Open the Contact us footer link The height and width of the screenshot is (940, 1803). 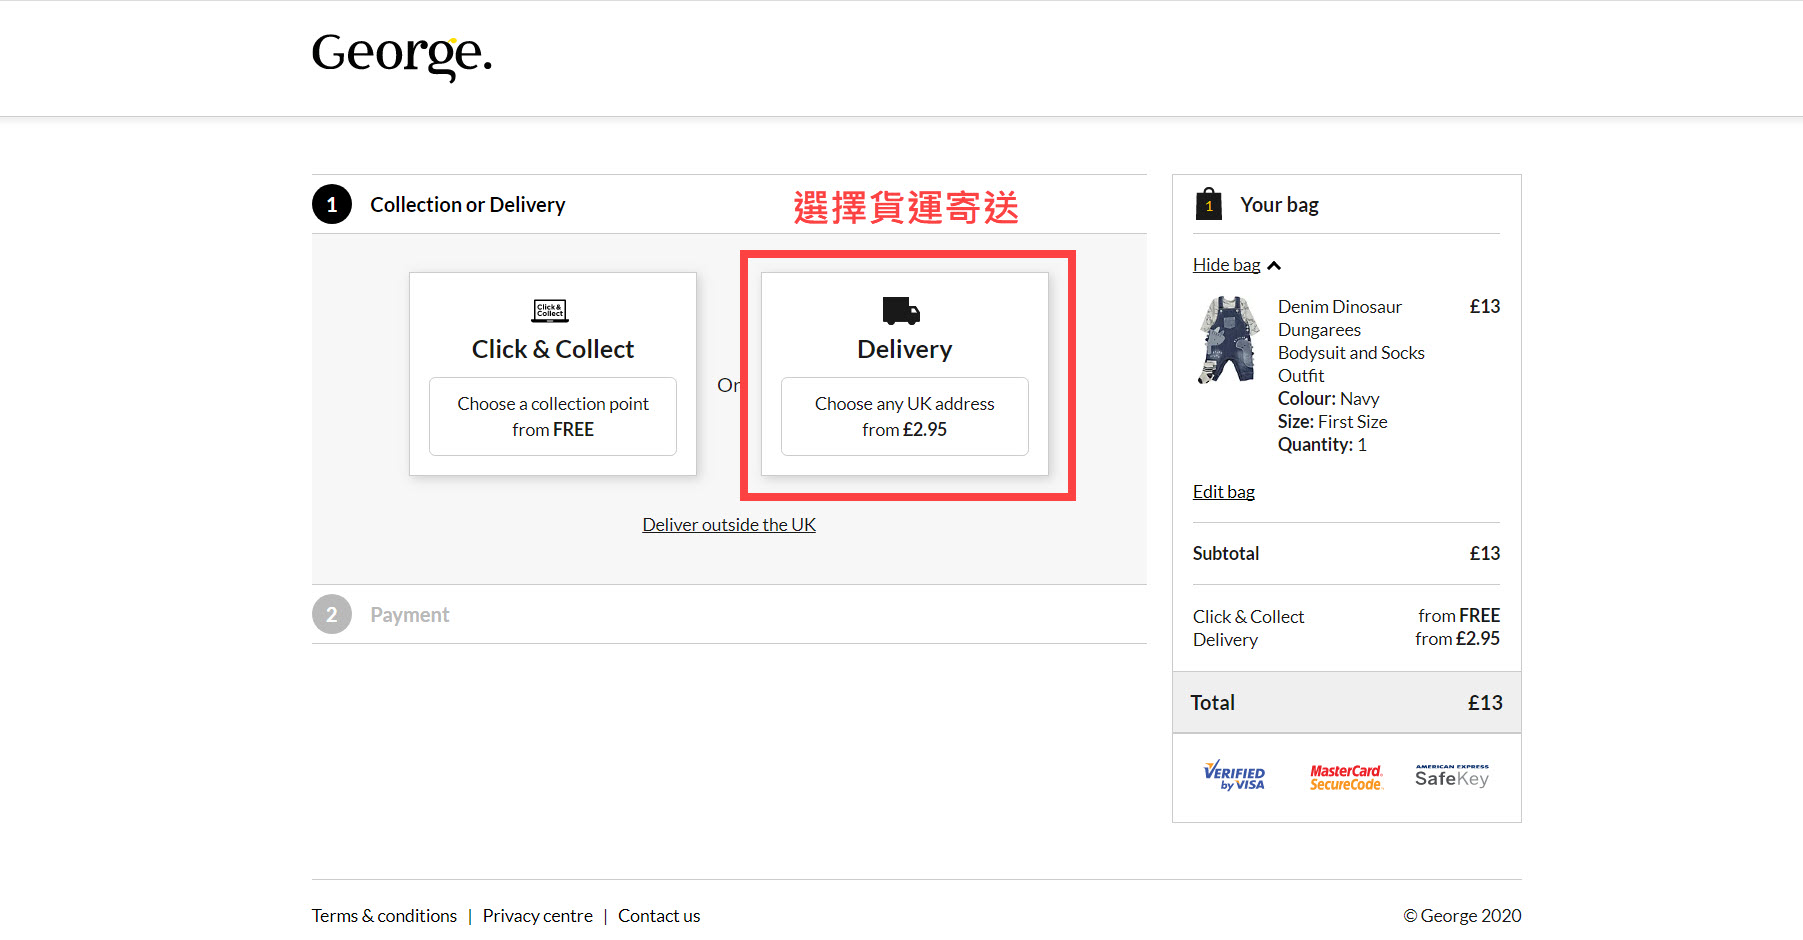pyautogui.click(x=659, y=916)
